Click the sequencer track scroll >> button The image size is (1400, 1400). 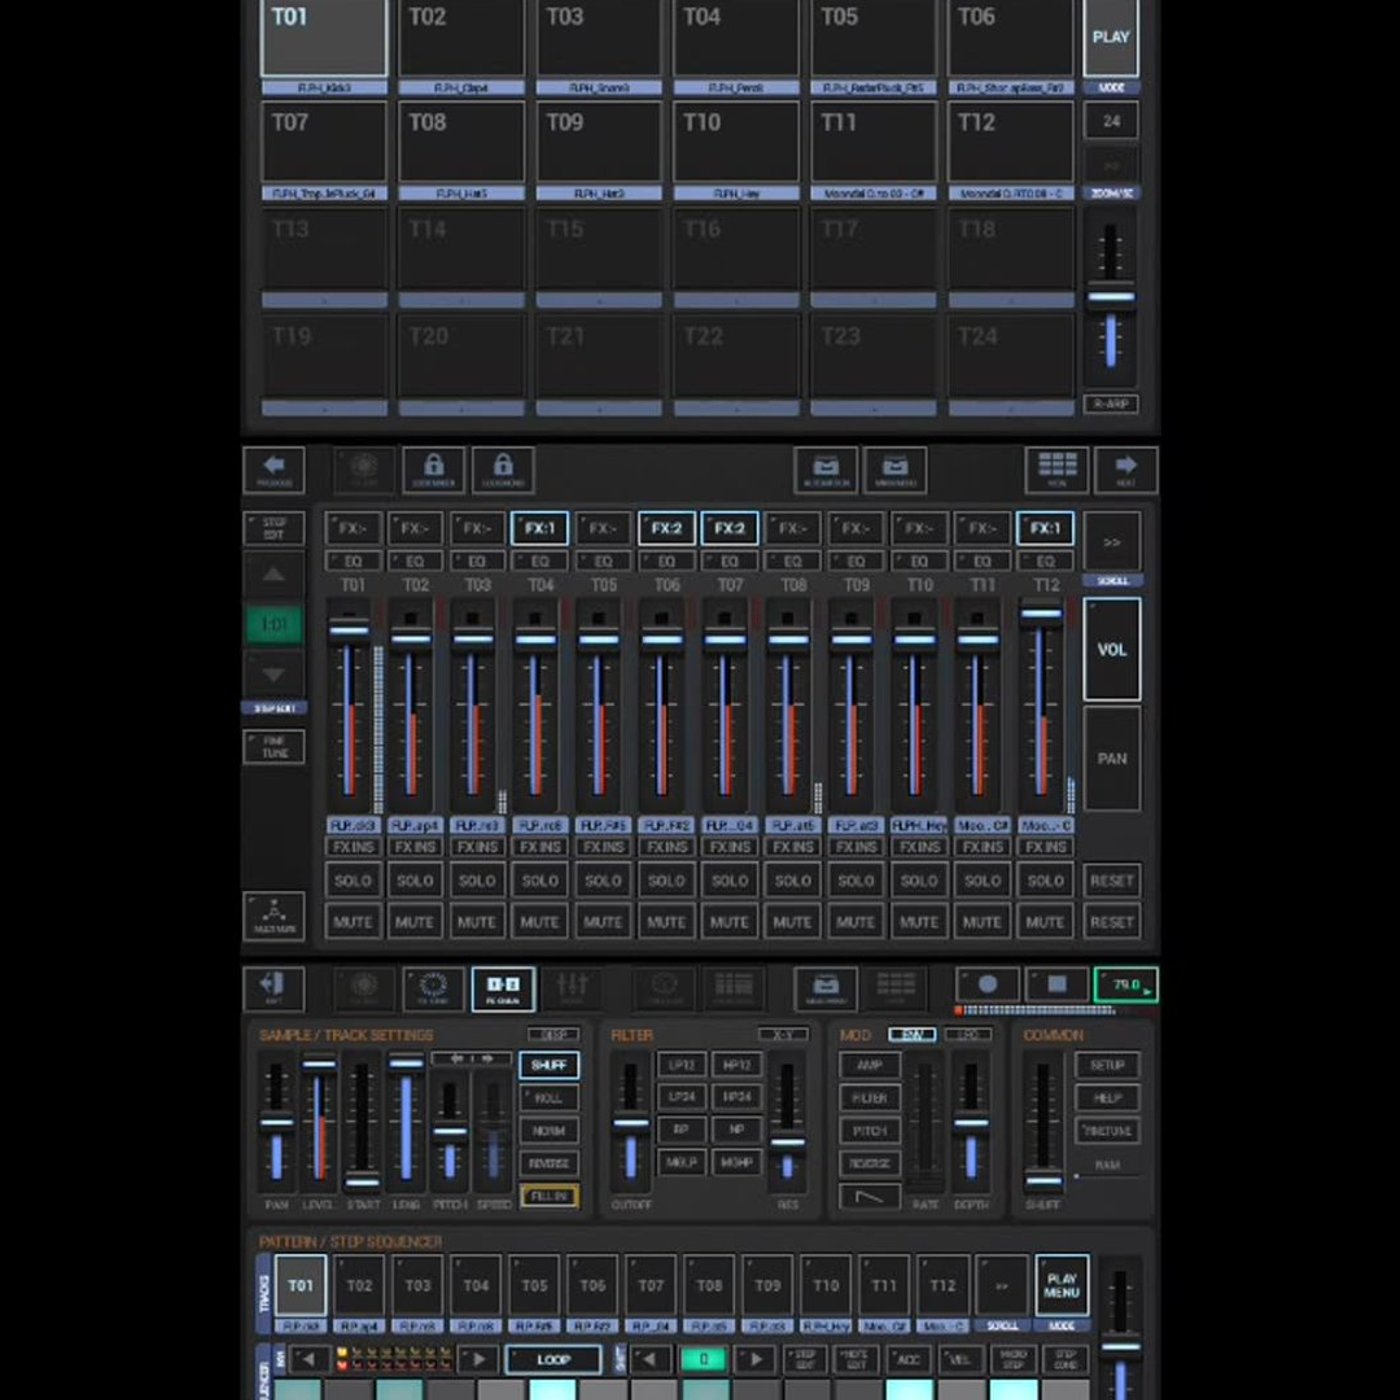tap(1002, 1286)
